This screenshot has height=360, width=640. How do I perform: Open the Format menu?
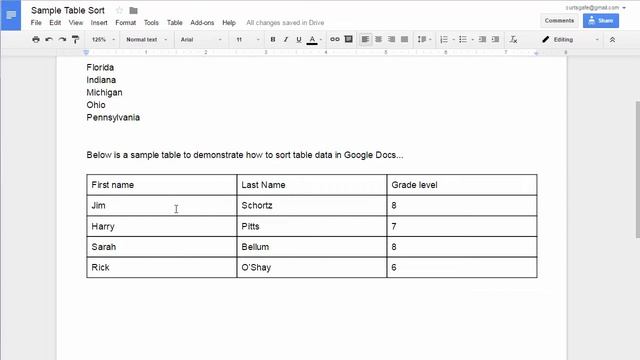126,22
